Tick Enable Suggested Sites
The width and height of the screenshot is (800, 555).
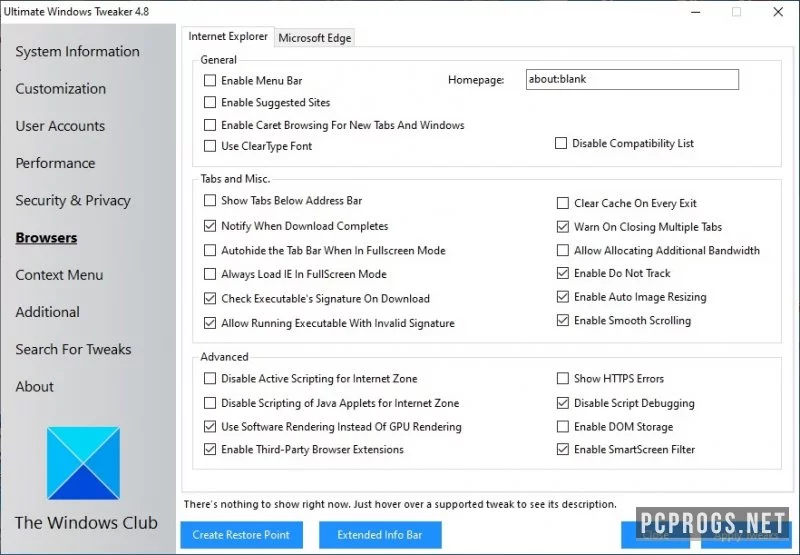(210, 102)
